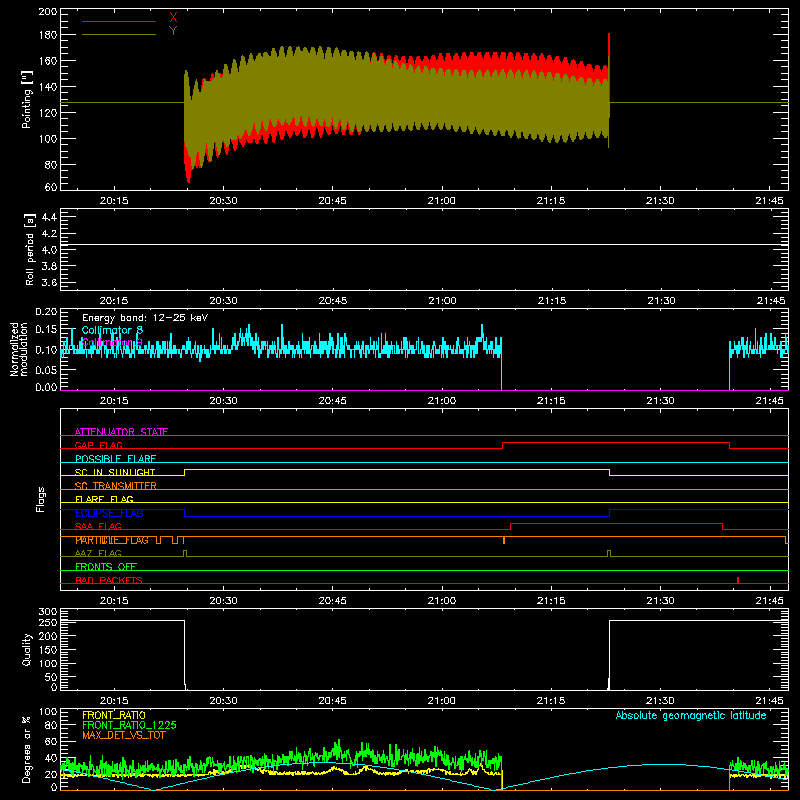The height and width of the screenshot is (800, 800).
Task: Click the olive Y legend line
Action: coord(119,35)
